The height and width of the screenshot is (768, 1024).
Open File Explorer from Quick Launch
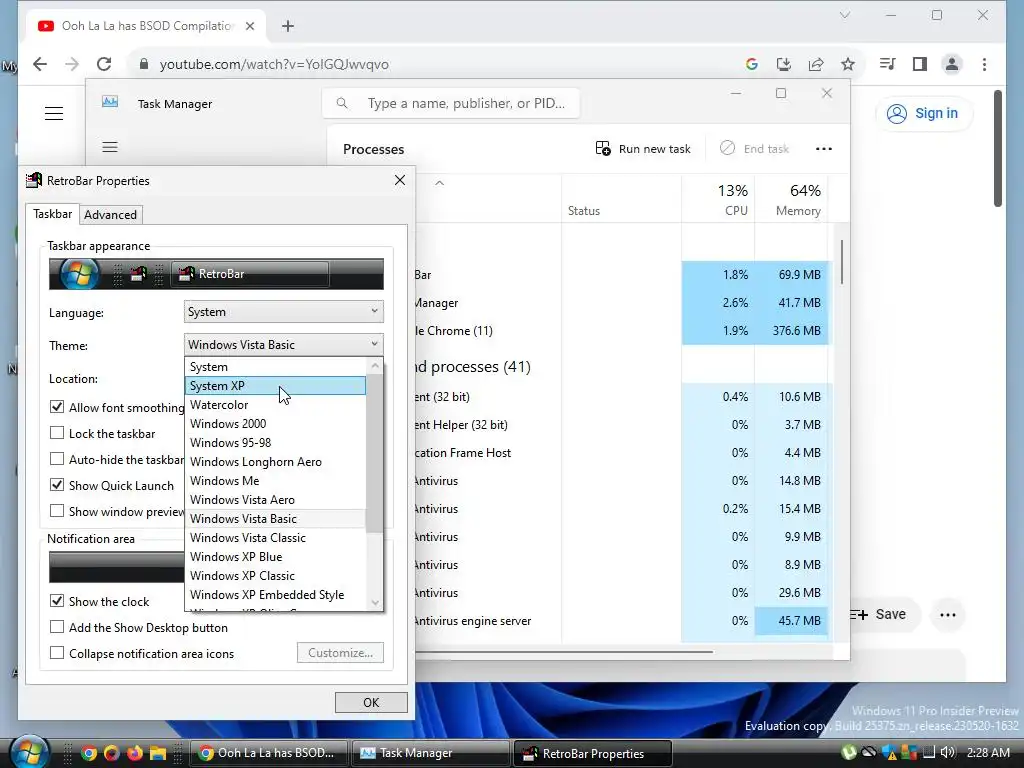157,753
